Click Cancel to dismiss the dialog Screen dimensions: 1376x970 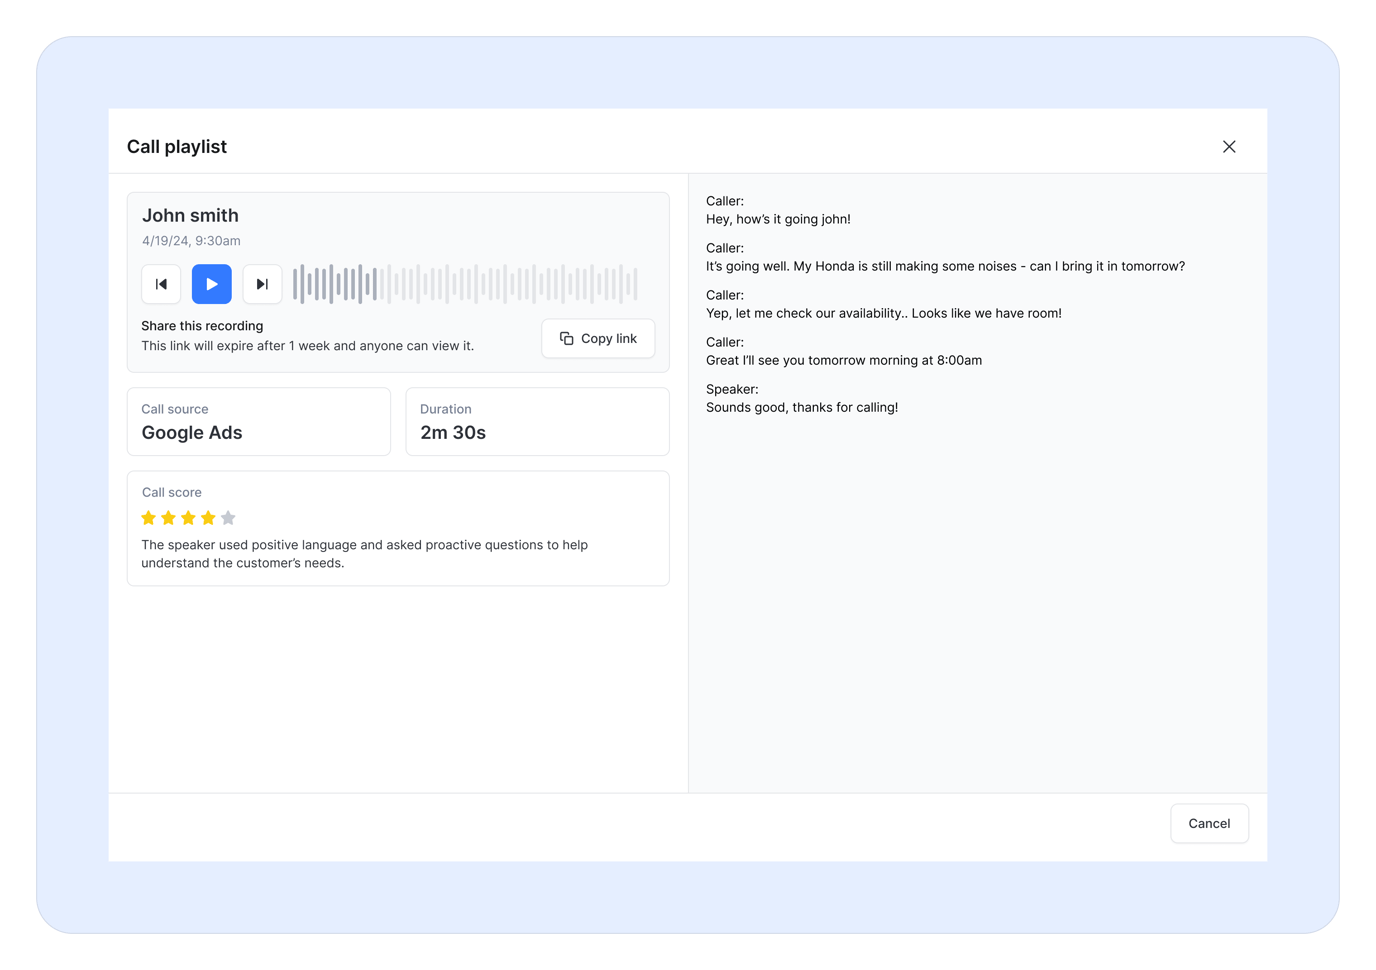1209,823
